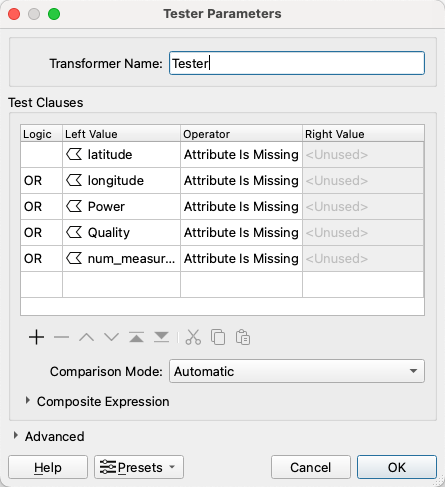Screen dimensions: 445x487
Task: Select the OR logic cell for num_measur...
Action: click(41, 258)
